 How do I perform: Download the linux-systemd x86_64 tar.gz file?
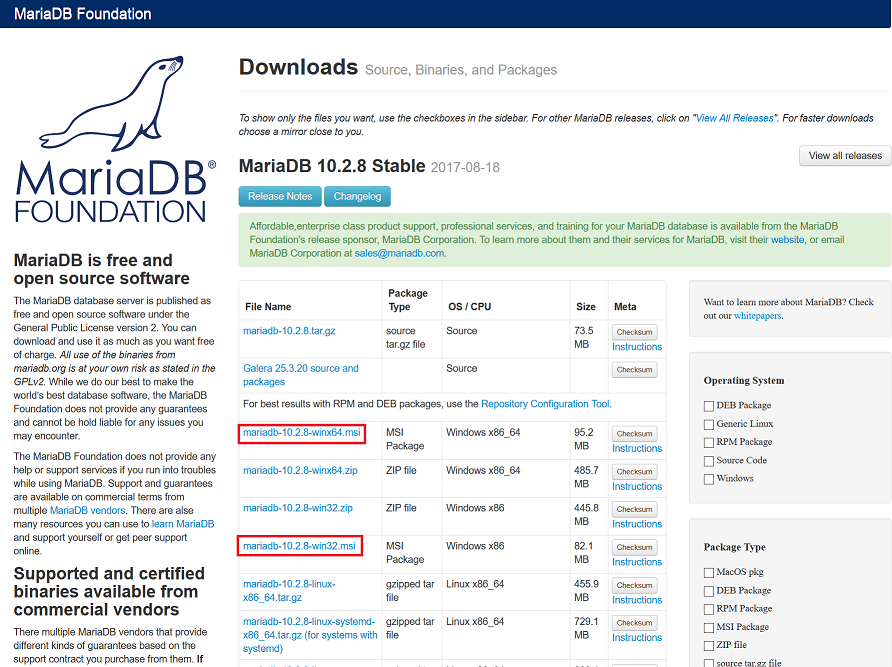(310, 635)
